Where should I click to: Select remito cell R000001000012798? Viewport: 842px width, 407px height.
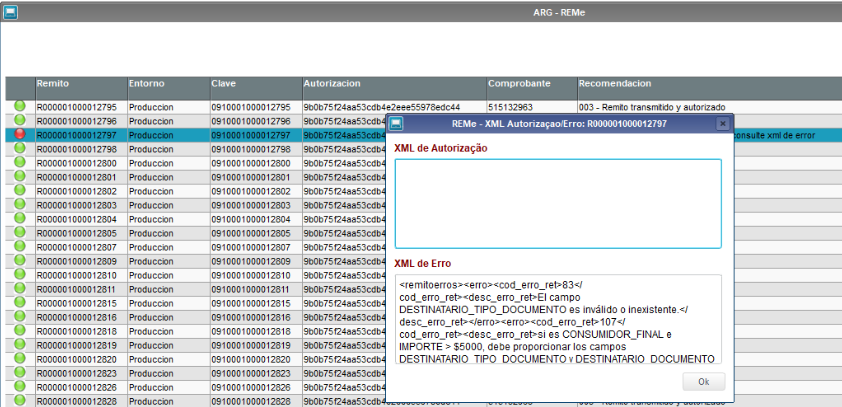81,149
